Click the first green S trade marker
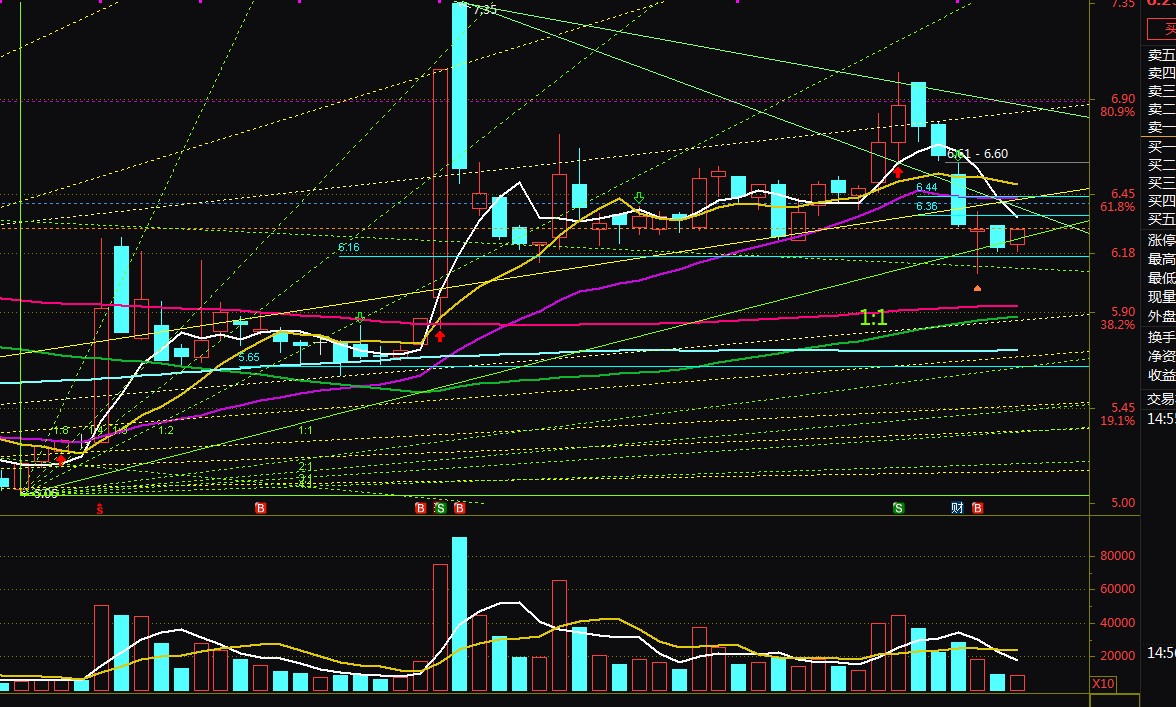The height and width of the screenshot is (707, 1176). (x=440, y=508)
